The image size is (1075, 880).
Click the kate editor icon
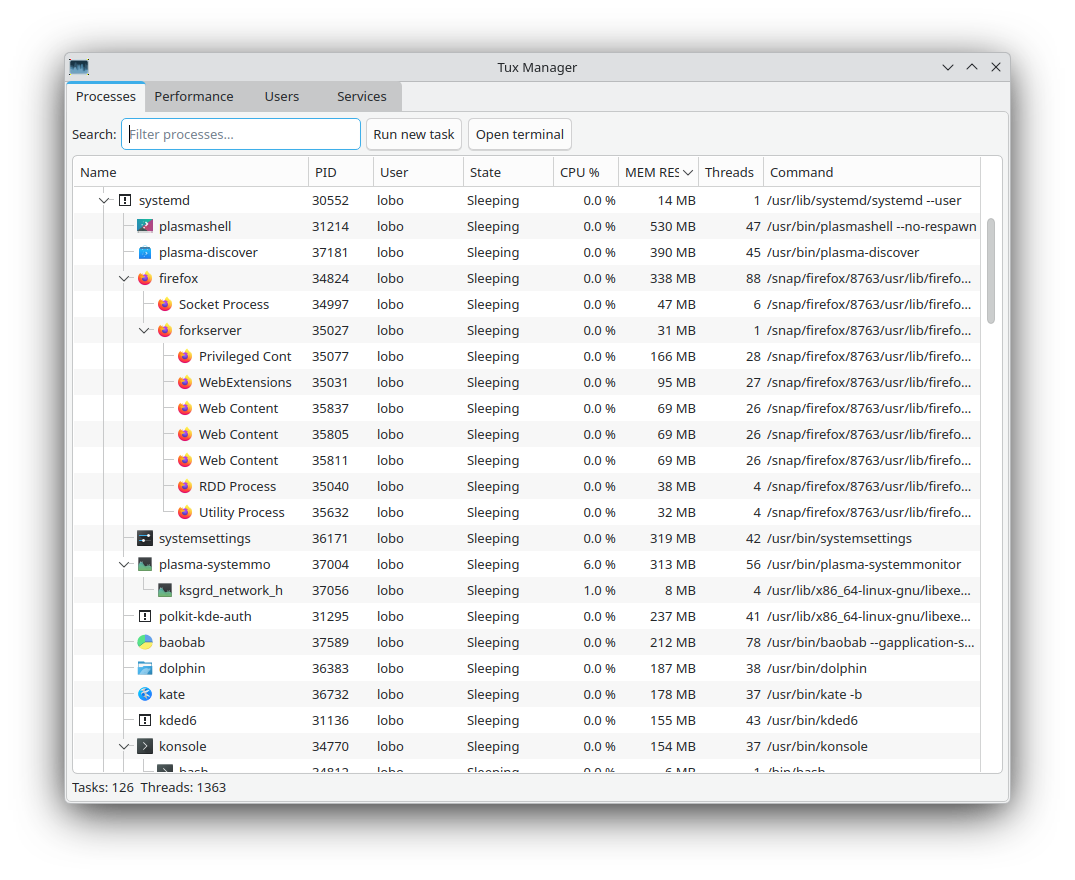tap(145, 694)
